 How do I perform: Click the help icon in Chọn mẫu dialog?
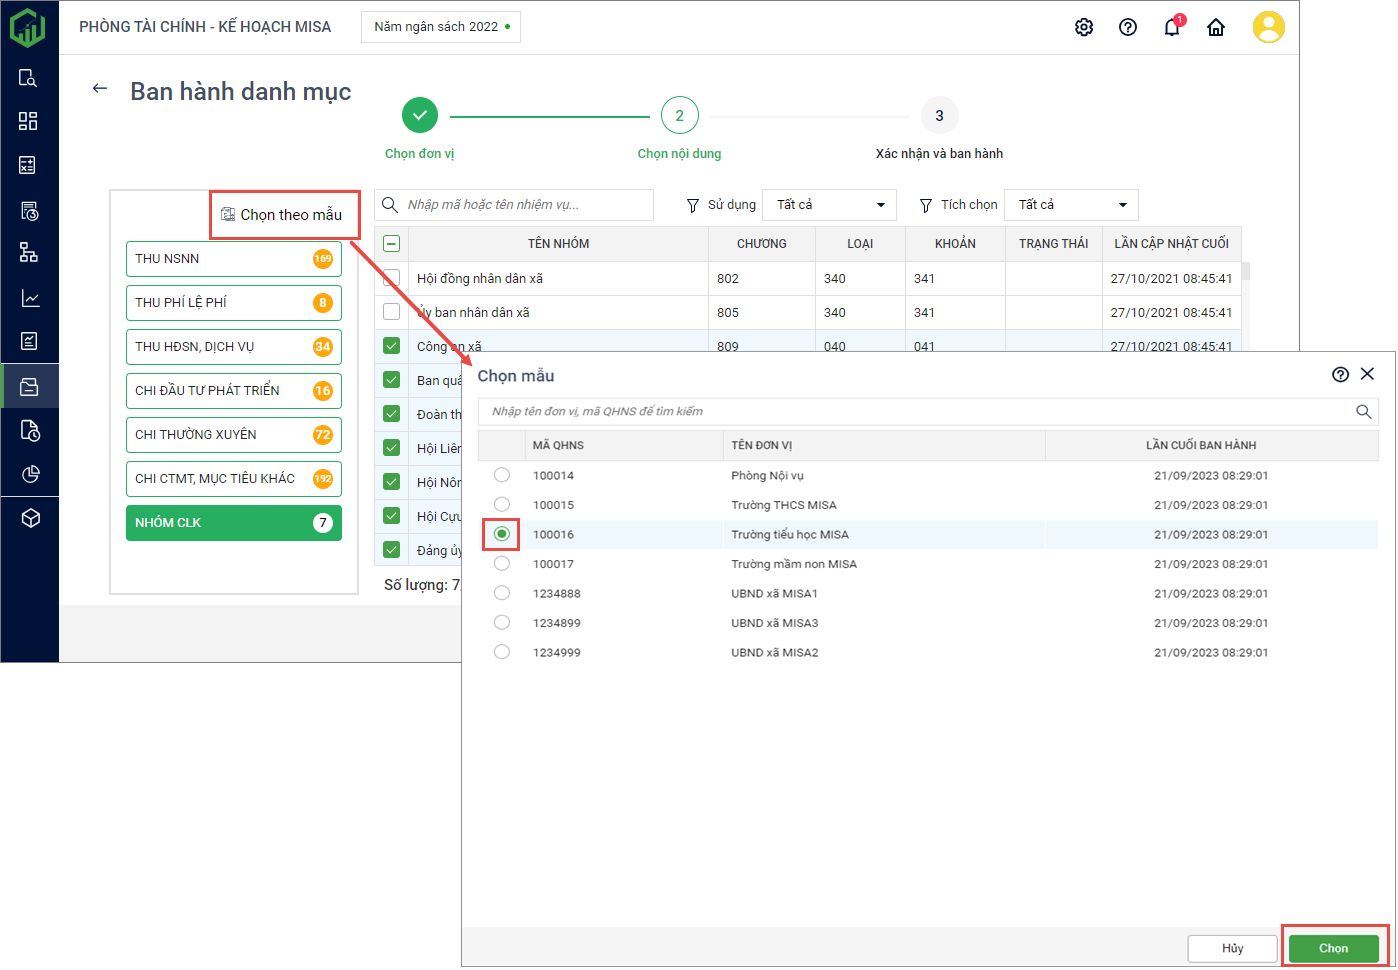[1340, 374]
